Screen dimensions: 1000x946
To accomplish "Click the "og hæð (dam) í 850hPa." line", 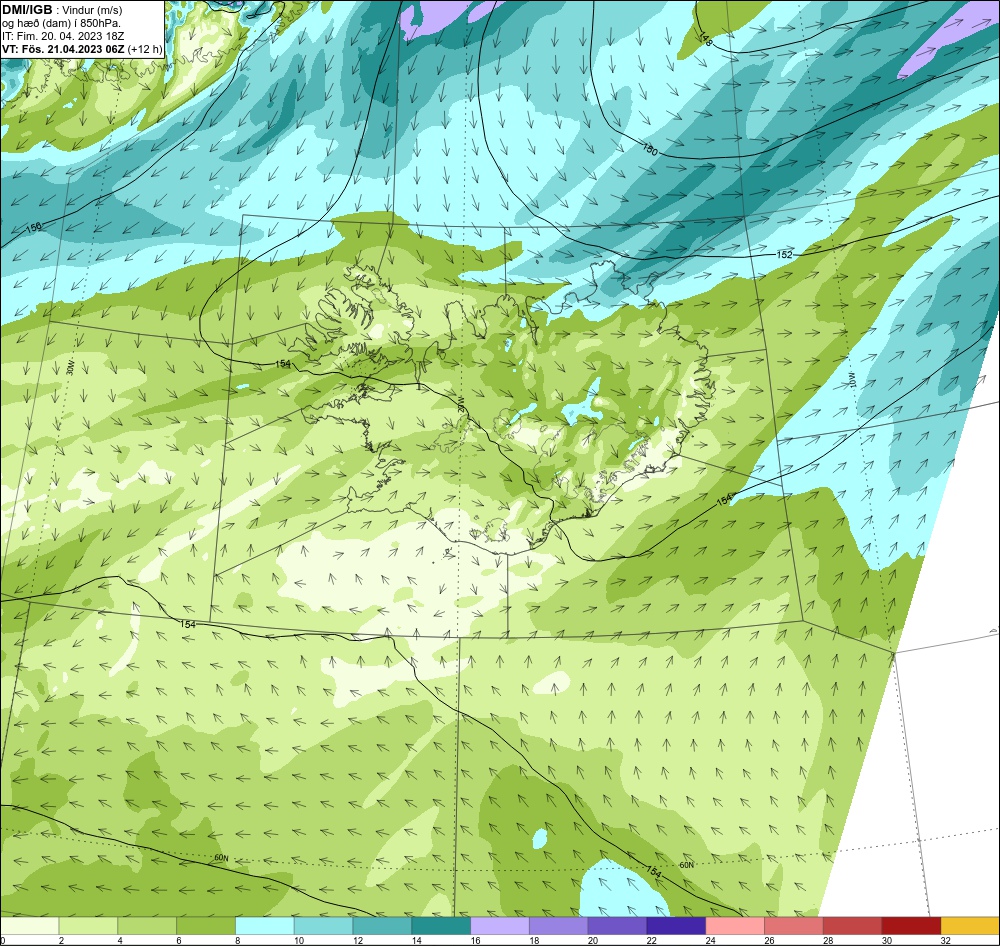I will point(61,24).
